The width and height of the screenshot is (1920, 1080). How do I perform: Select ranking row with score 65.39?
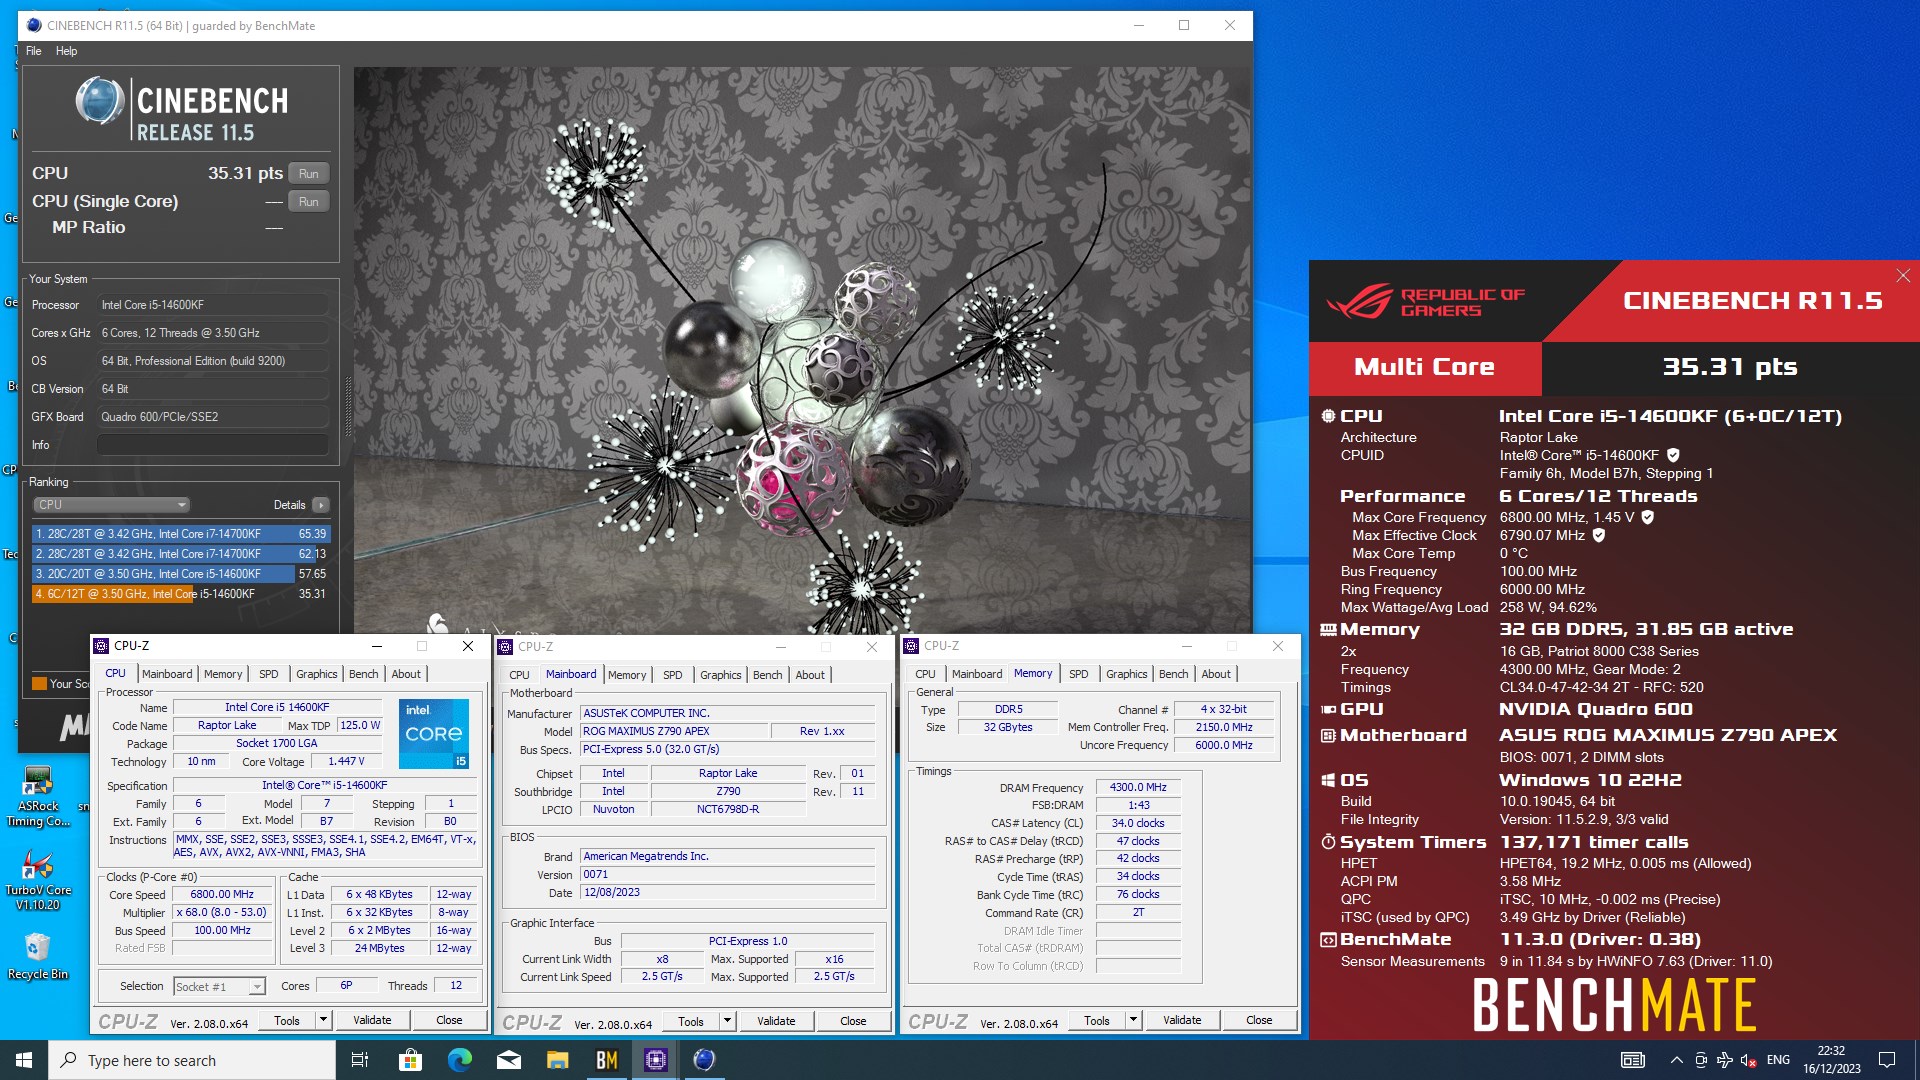pyautogui.click(x=180, y=534)
